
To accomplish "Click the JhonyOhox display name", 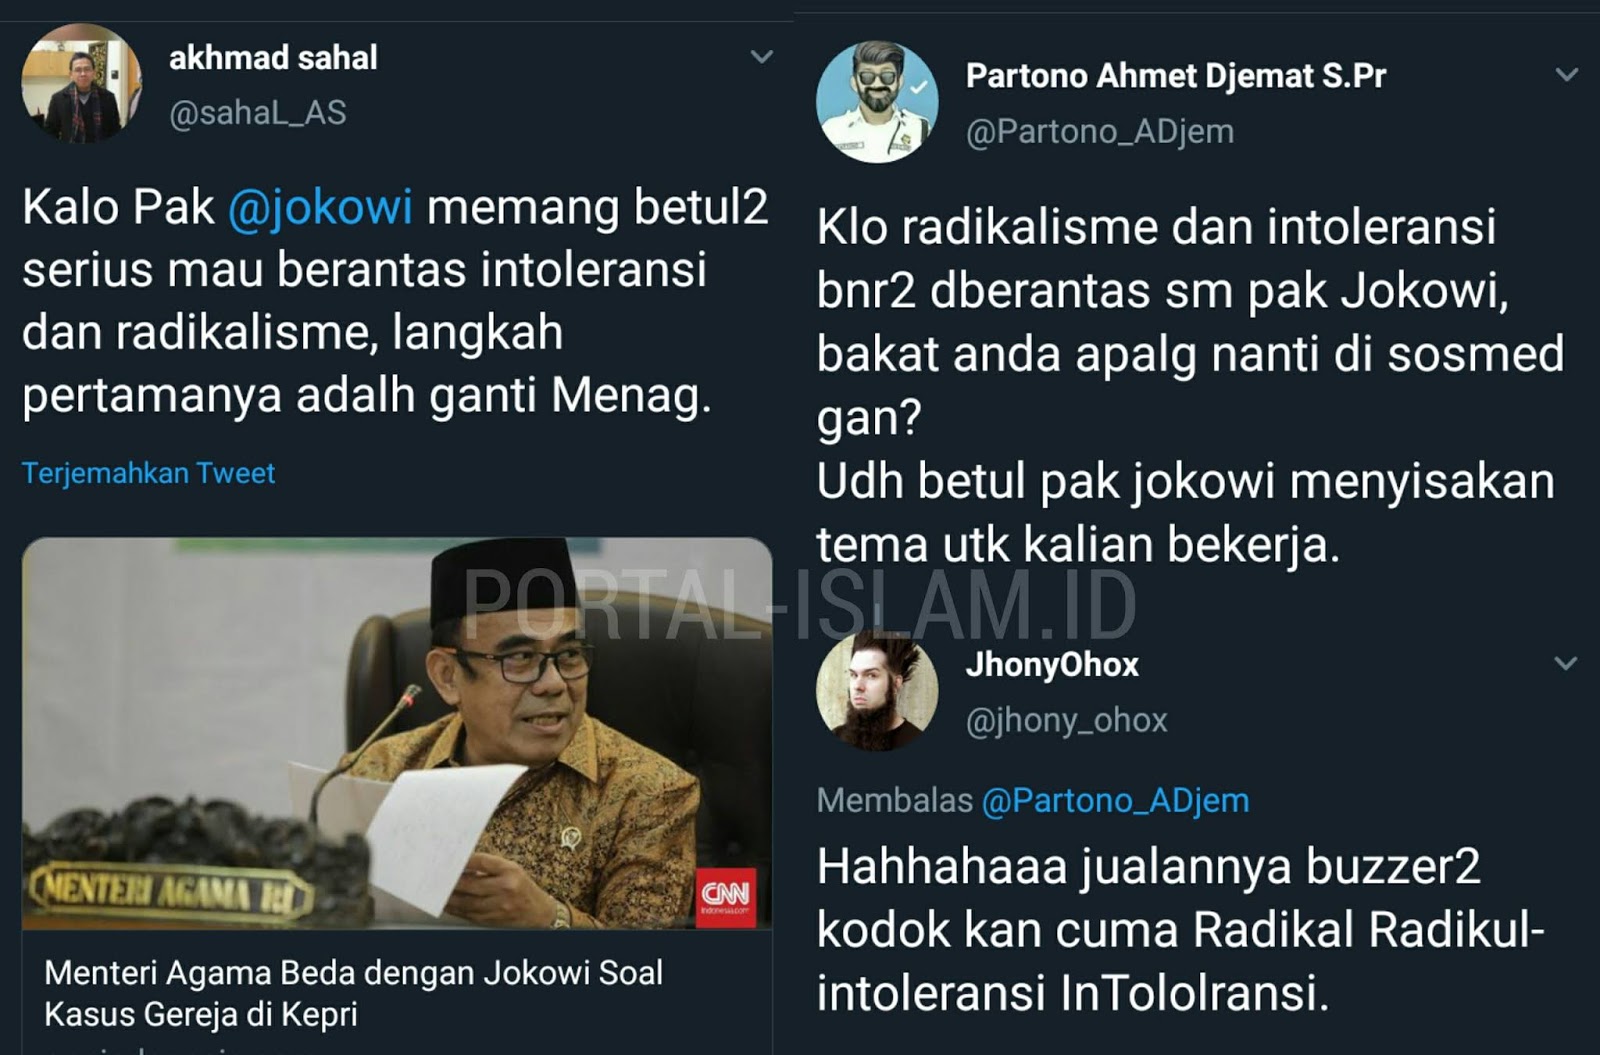I will [x=1052, y=665].
